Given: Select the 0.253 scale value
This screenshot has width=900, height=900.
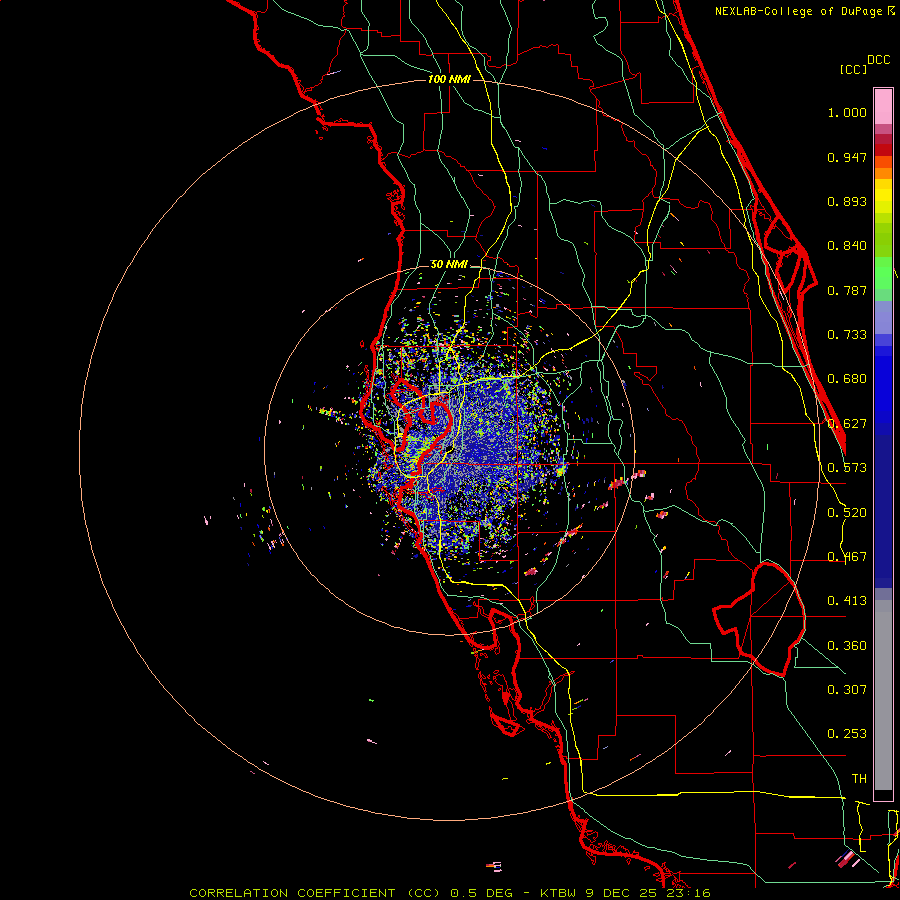Looking at the screenshot, I should (x=847, y=734).
